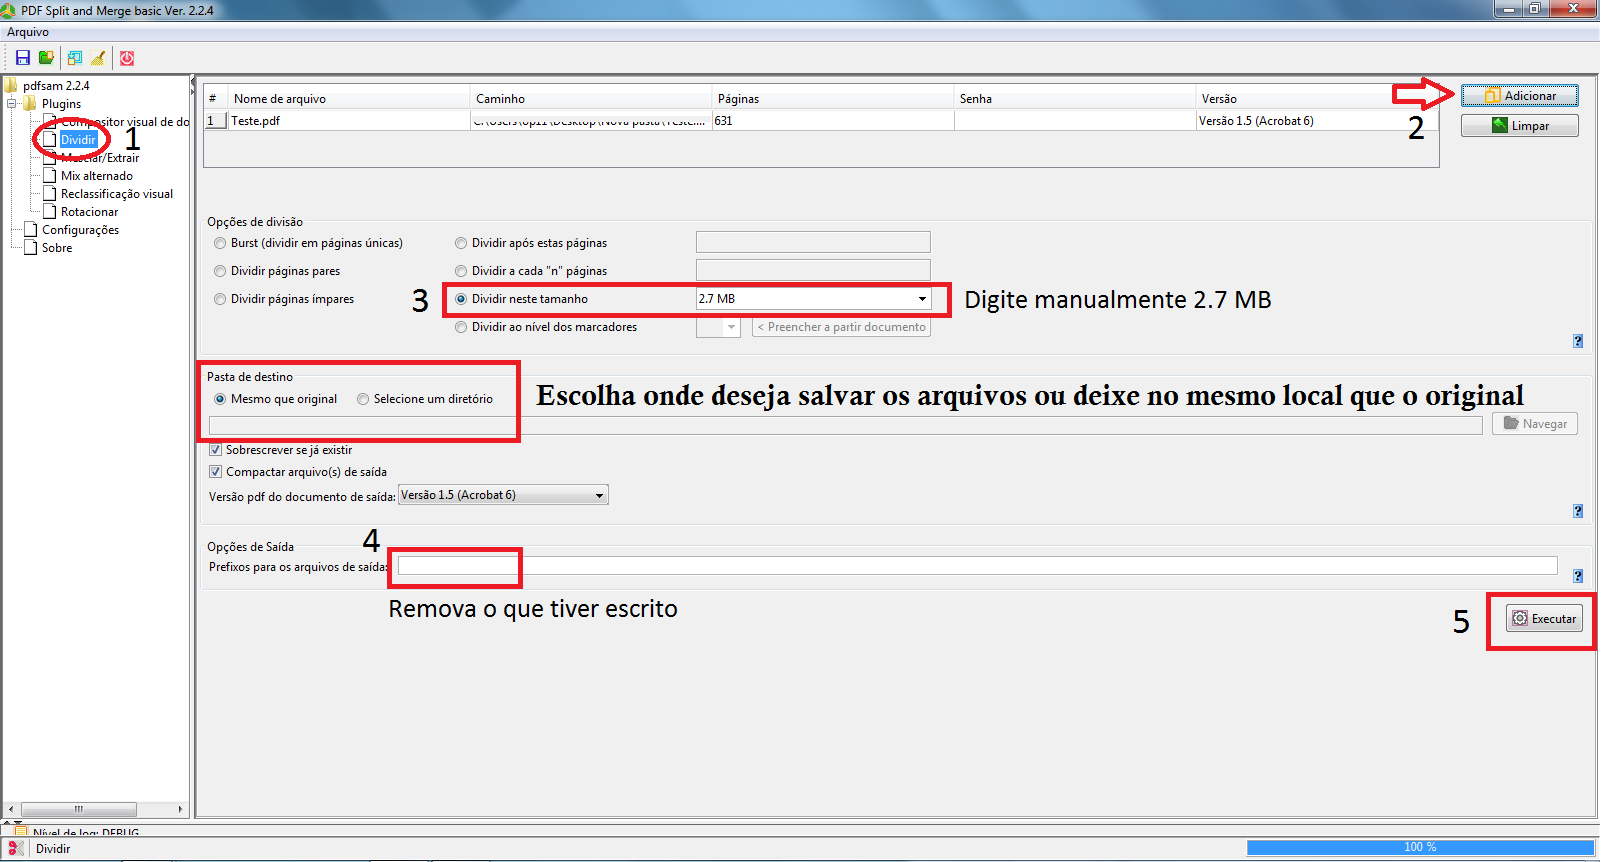
Task: Collapse the Plugins tree node
Action: click(12, 104)
